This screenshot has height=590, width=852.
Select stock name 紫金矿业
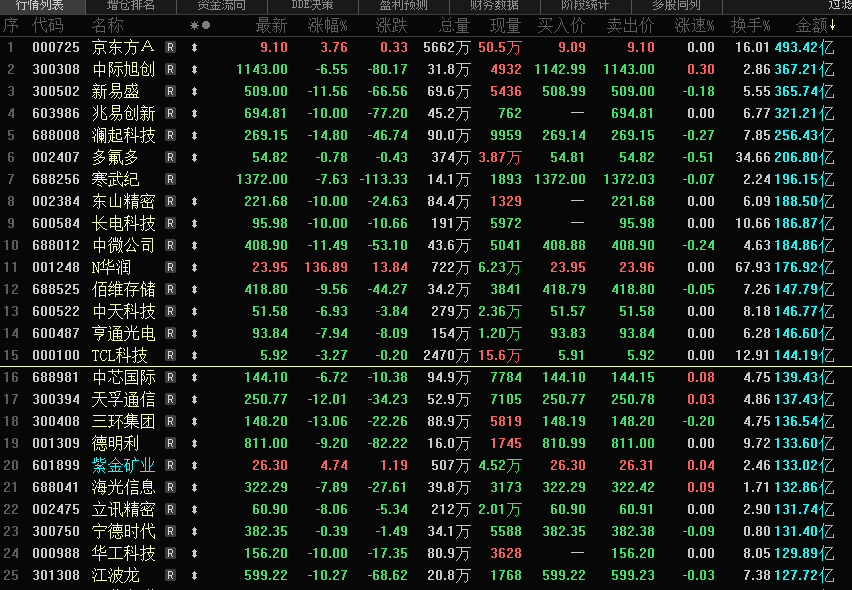[123, 466]
